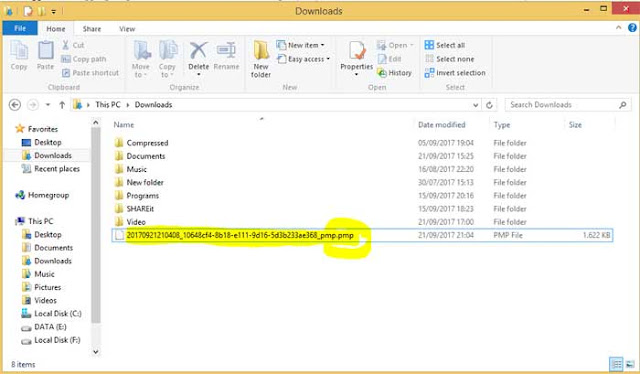Click the Delete red X icon

[198, 51]
